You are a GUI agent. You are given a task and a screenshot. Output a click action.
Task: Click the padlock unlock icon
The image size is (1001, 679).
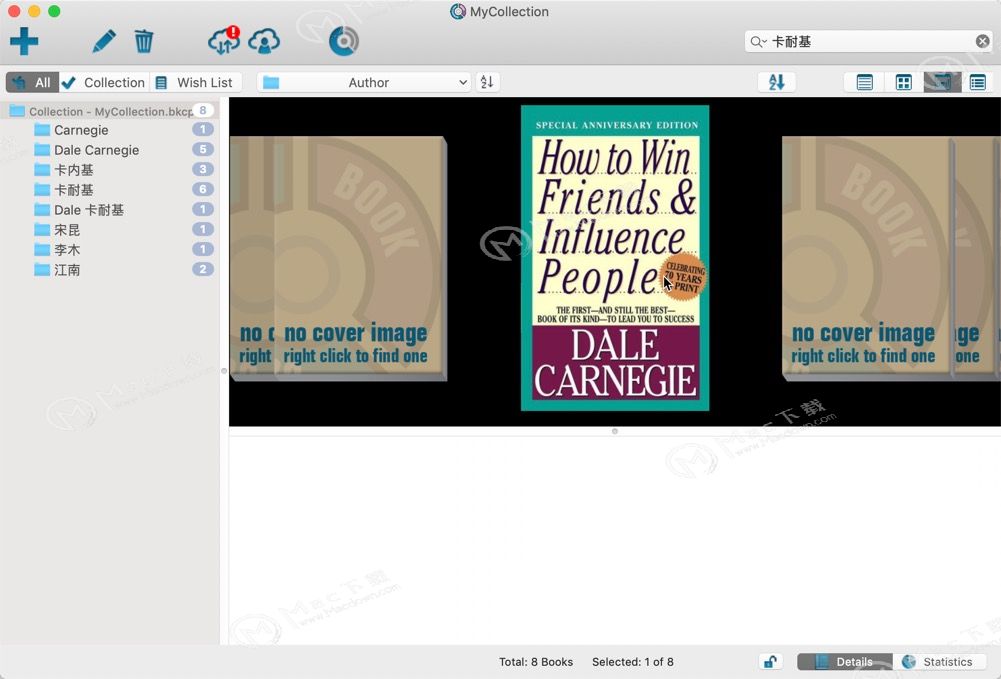(x=771, y=661)
